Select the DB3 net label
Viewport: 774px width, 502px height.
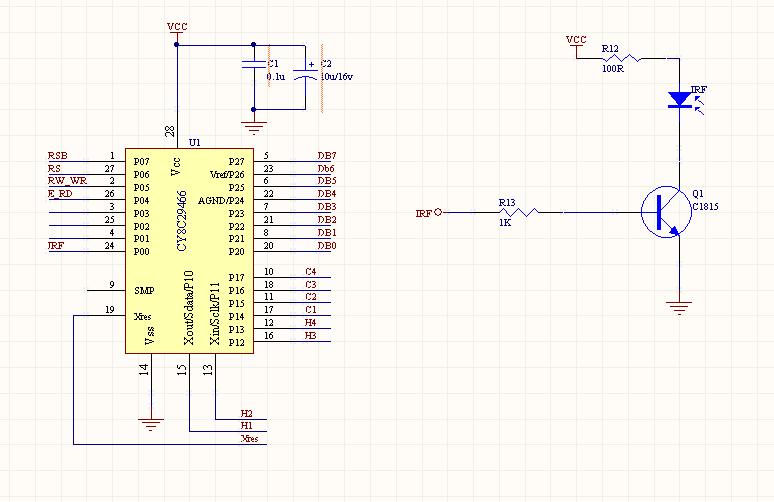coord(327,206)
